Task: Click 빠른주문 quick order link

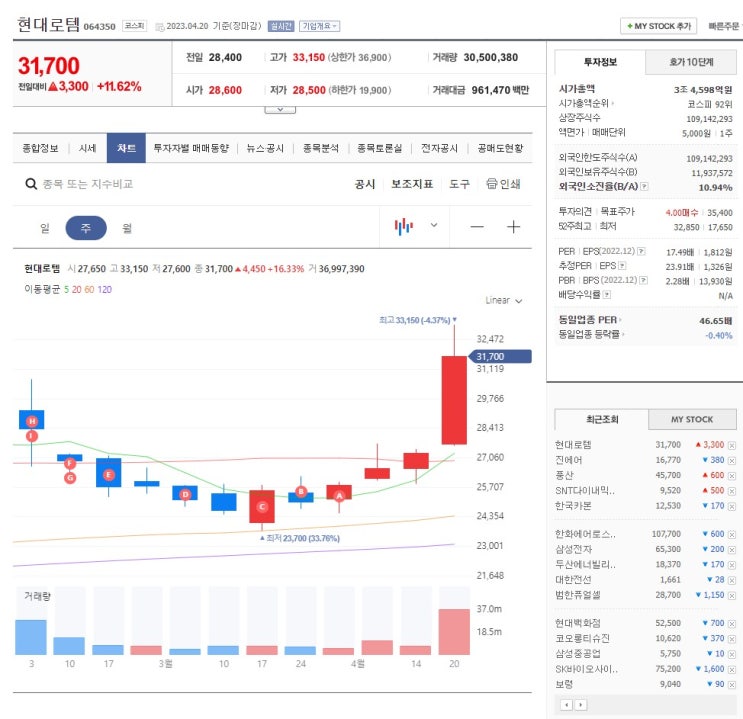Action: pyautogui.click(x=724, y=26)
